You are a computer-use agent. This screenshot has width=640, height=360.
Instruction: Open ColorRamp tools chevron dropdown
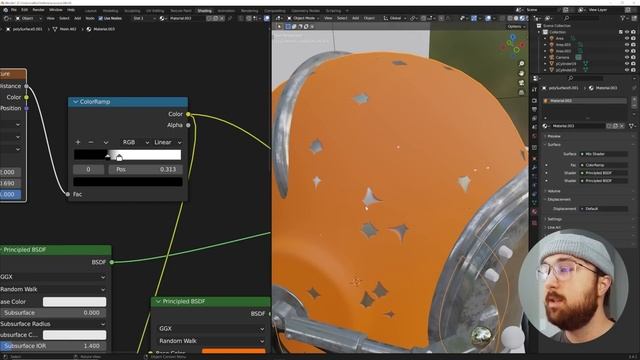[x=106, y=142]
